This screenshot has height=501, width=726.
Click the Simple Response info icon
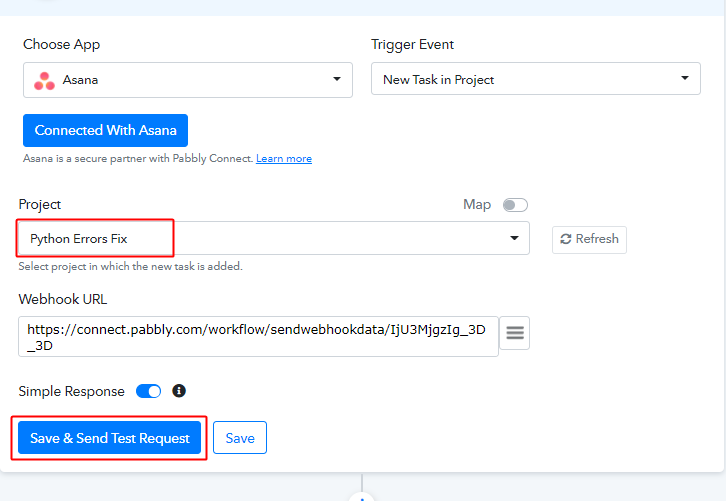click(x=179, y=391)
